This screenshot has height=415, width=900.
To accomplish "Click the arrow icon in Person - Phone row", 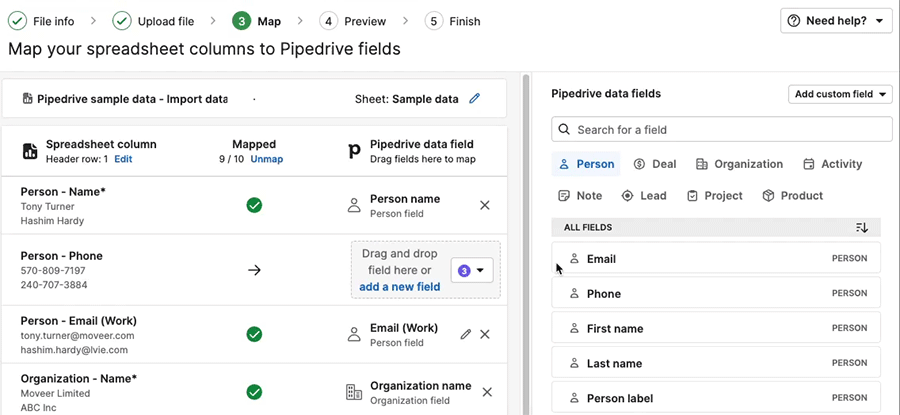I will (254, 270).
